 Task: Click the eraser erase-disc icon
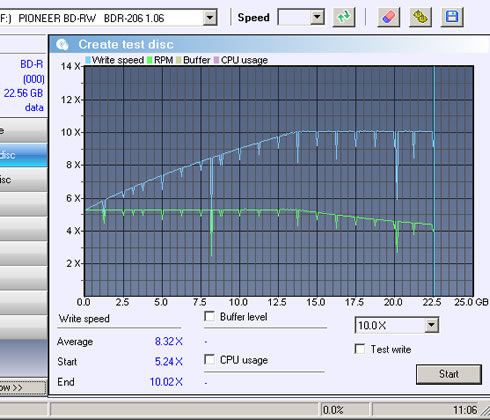389,17
